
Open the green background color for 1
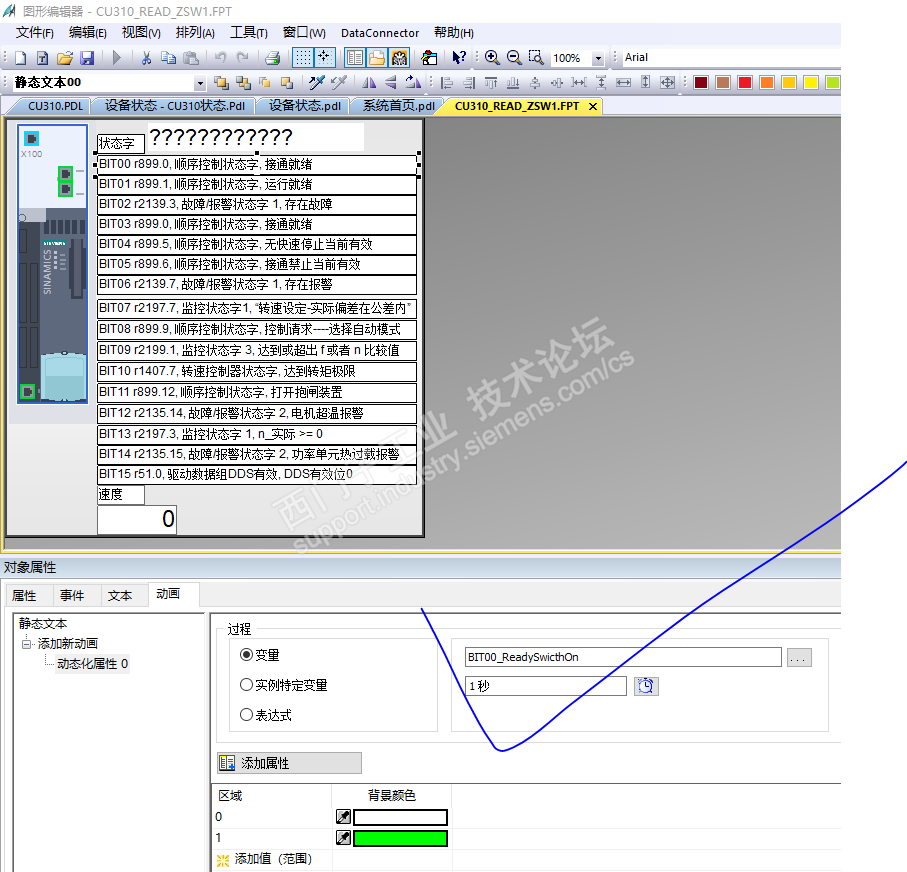pyautogui.click(x=400, y=838)
